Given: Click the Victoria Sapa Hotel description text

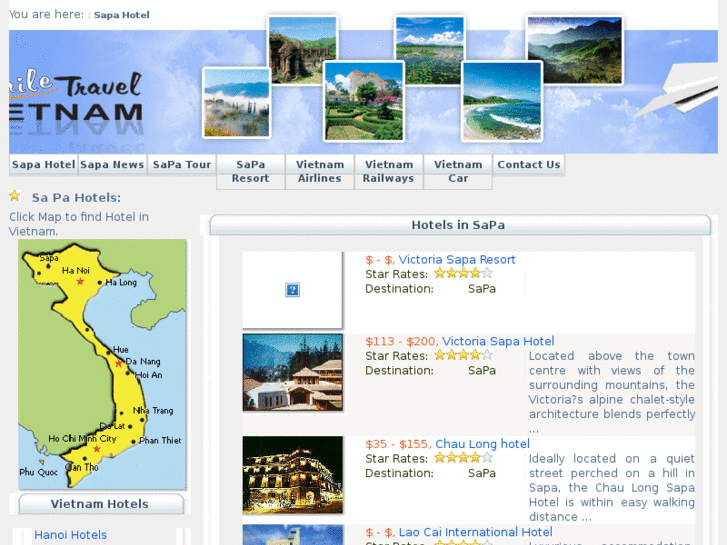Looking at the screenshot, I should click(612, 392).
